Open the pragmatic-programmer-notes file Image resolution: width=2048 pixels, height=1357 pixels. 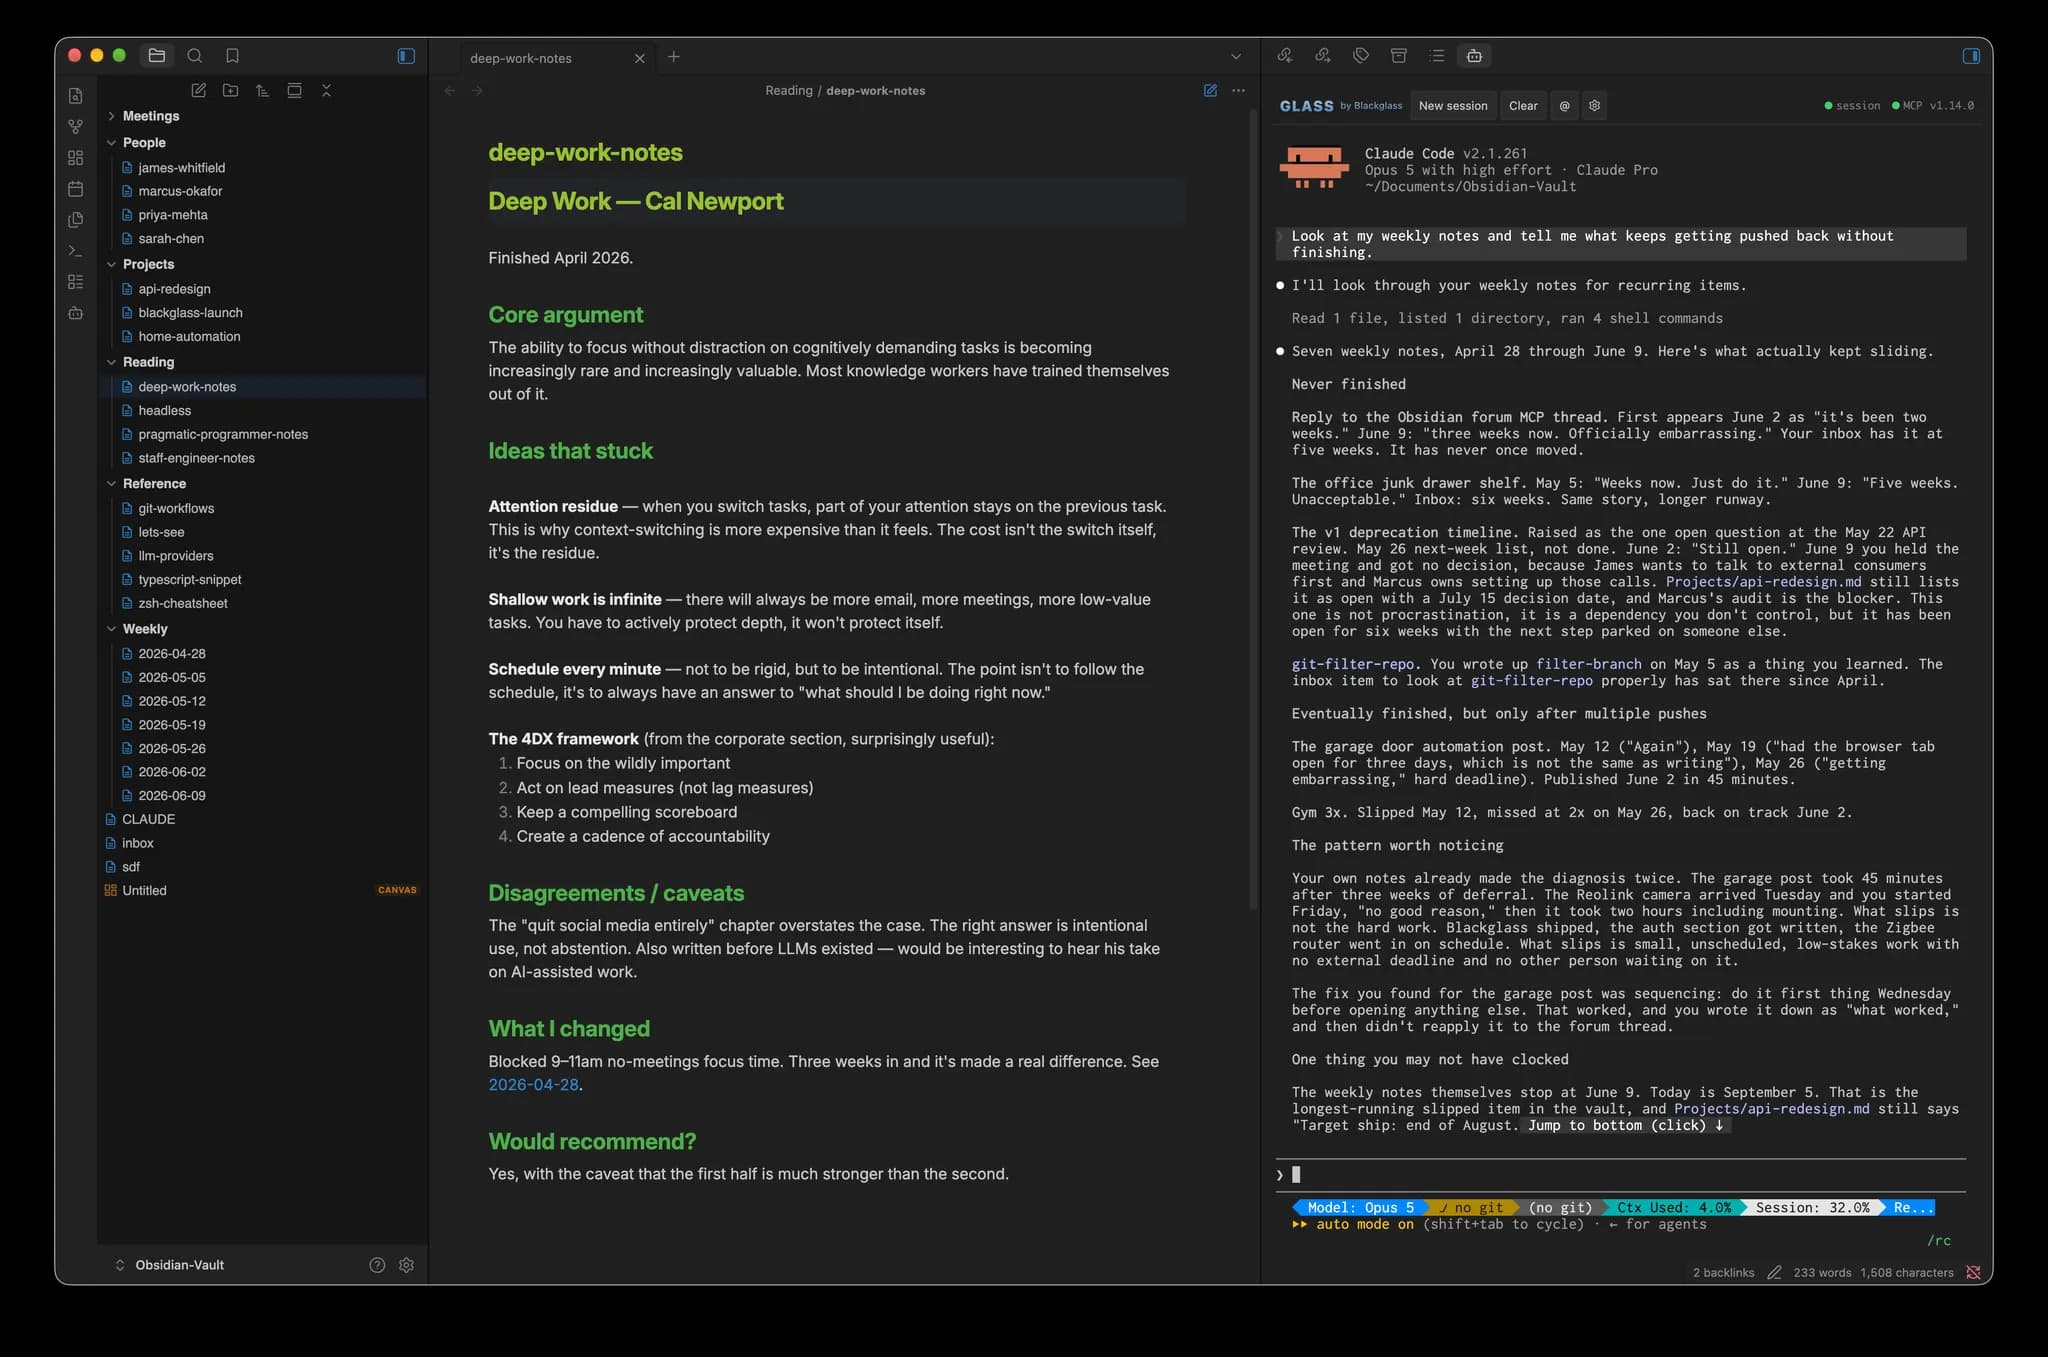[223, 434]
